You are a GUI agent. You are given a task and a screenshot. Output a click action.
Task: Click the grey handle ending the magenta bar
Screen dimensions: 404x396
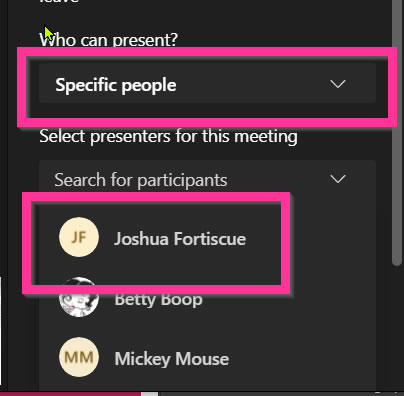(x=149, y=394)
